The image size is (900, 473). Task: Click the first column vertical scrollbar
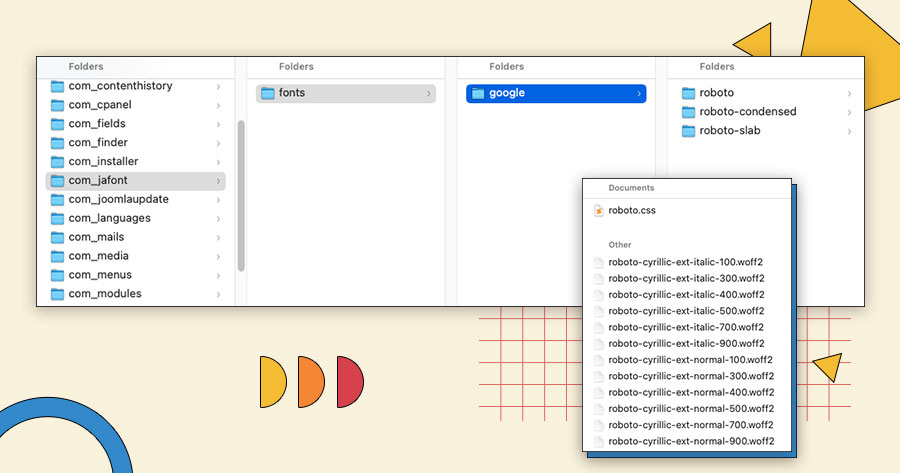pyautogui.click(x=241, y=196)
